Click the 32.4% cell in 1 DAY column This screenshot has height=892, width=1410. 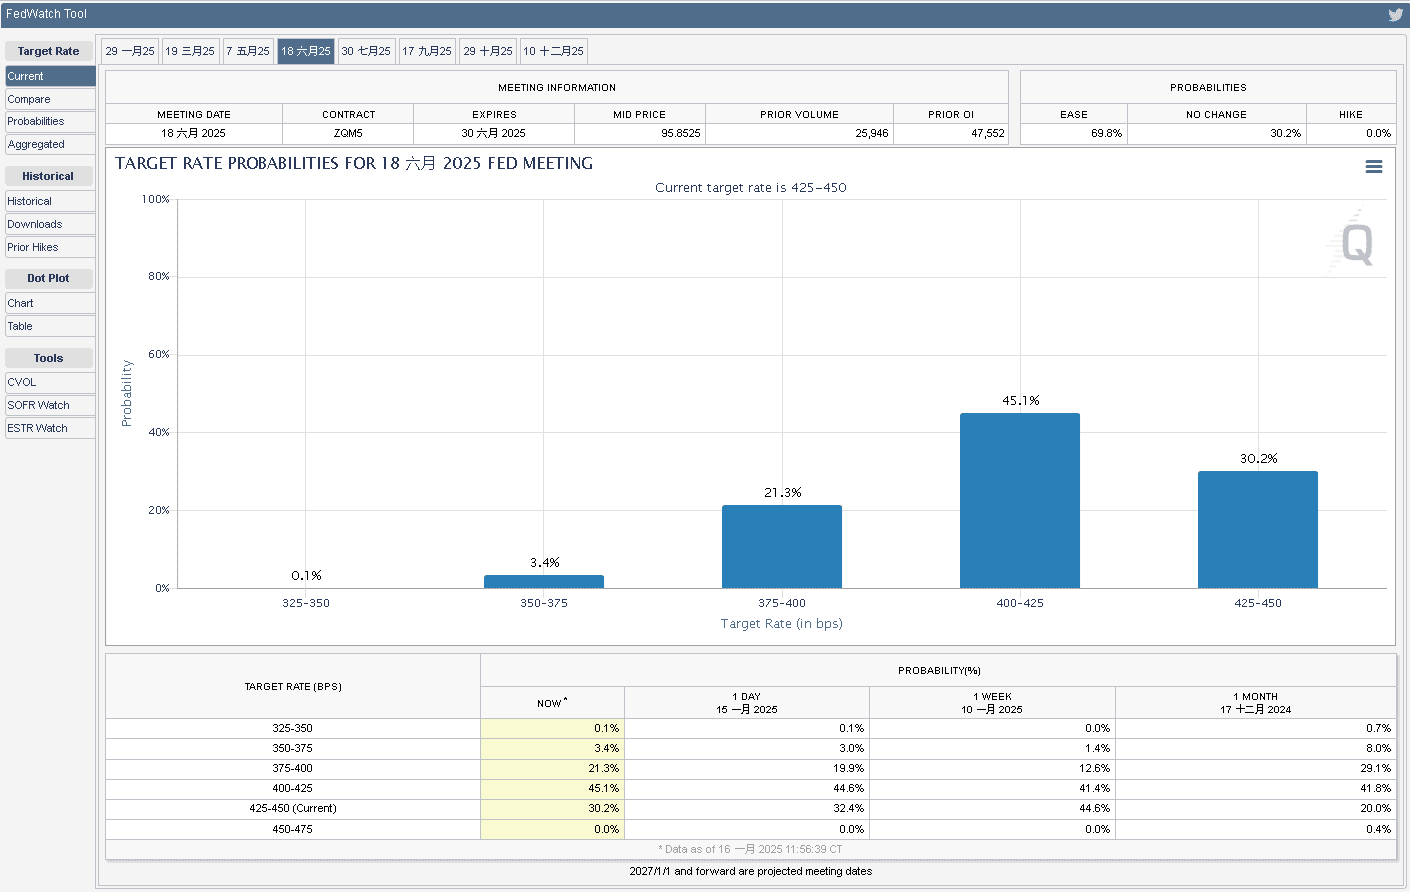point(747,808)
